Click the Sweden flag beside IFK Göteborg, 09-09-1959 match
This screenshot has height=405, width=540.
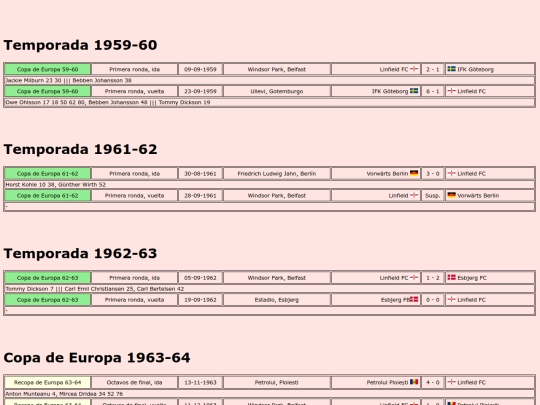(x=451, y=69)
